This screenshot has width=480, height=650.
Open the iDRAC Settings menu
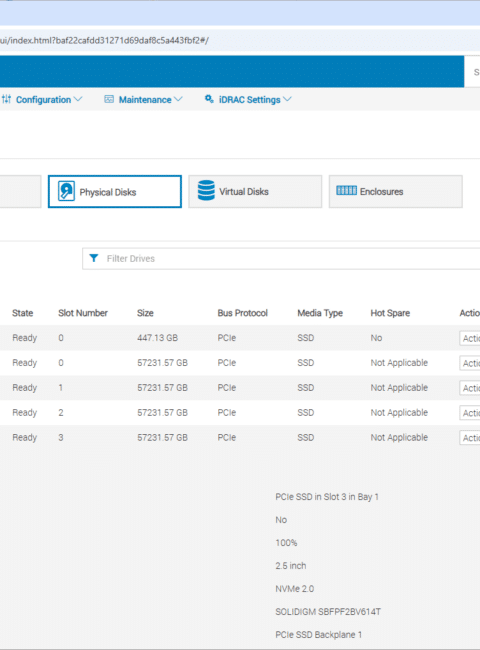point(248,100)
